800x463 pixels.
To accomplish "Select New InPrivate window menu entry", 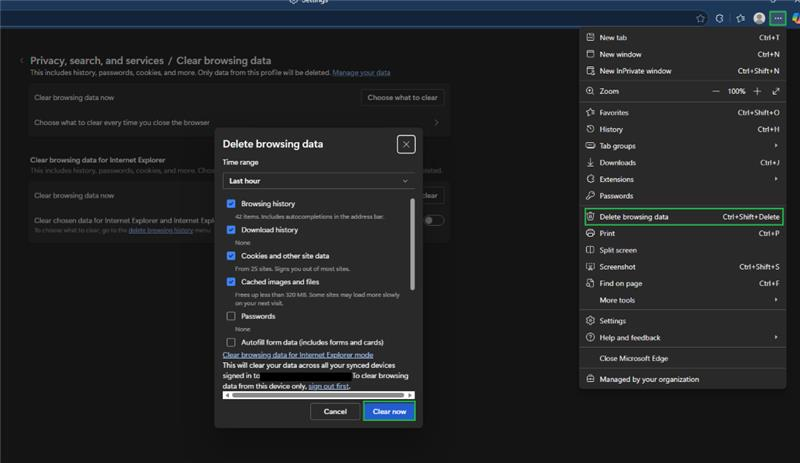I will tap(683, 71).
